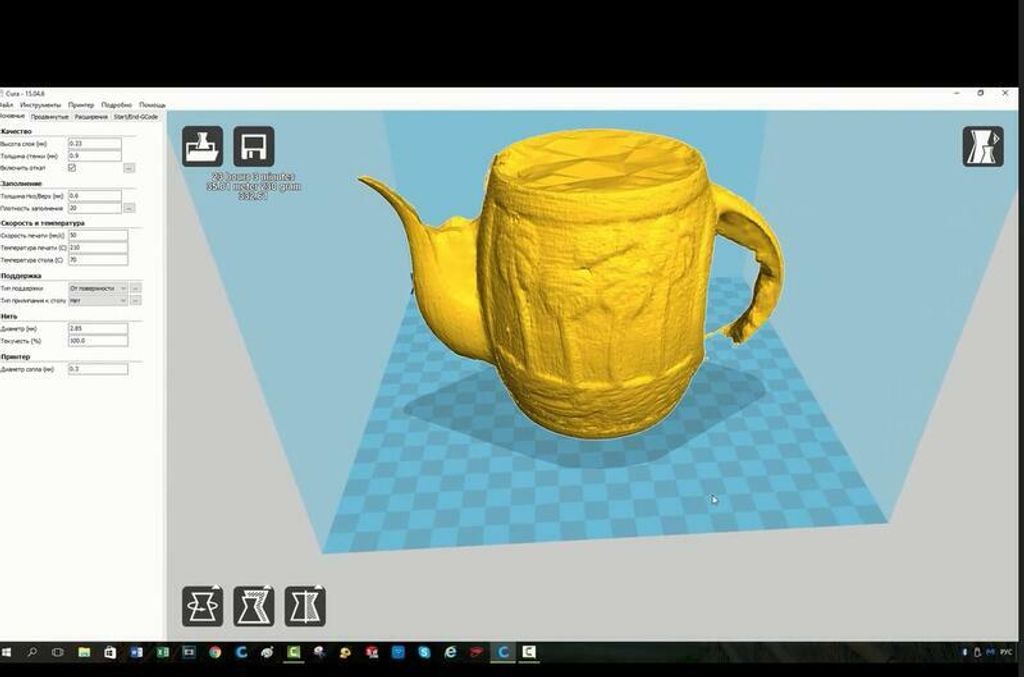The width and height of the screenshot is (1024, 677).
Task: Open fill settings button beside Плотность заполнения
Action: pyautogui.click(x=129, y=208)
